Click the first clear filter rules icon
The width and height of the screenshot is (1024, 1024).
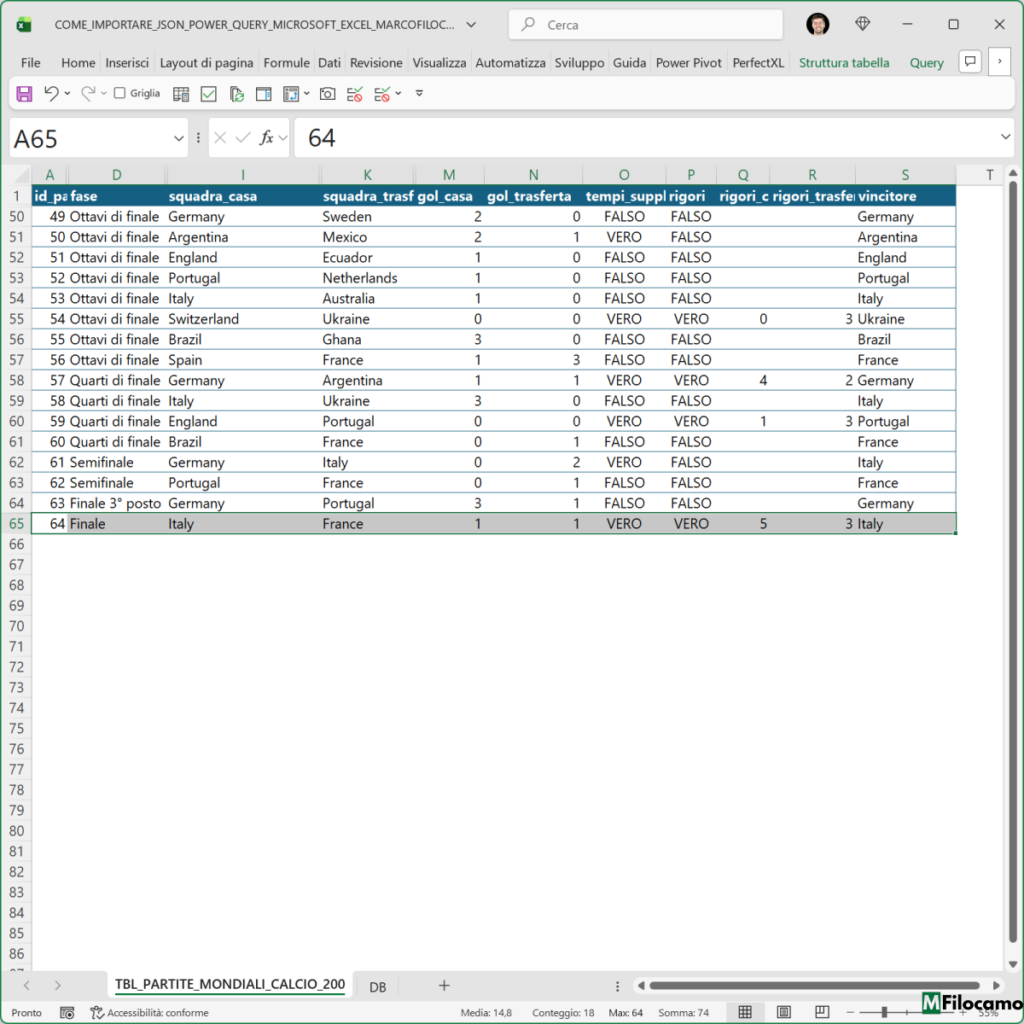tap(355, 94)
